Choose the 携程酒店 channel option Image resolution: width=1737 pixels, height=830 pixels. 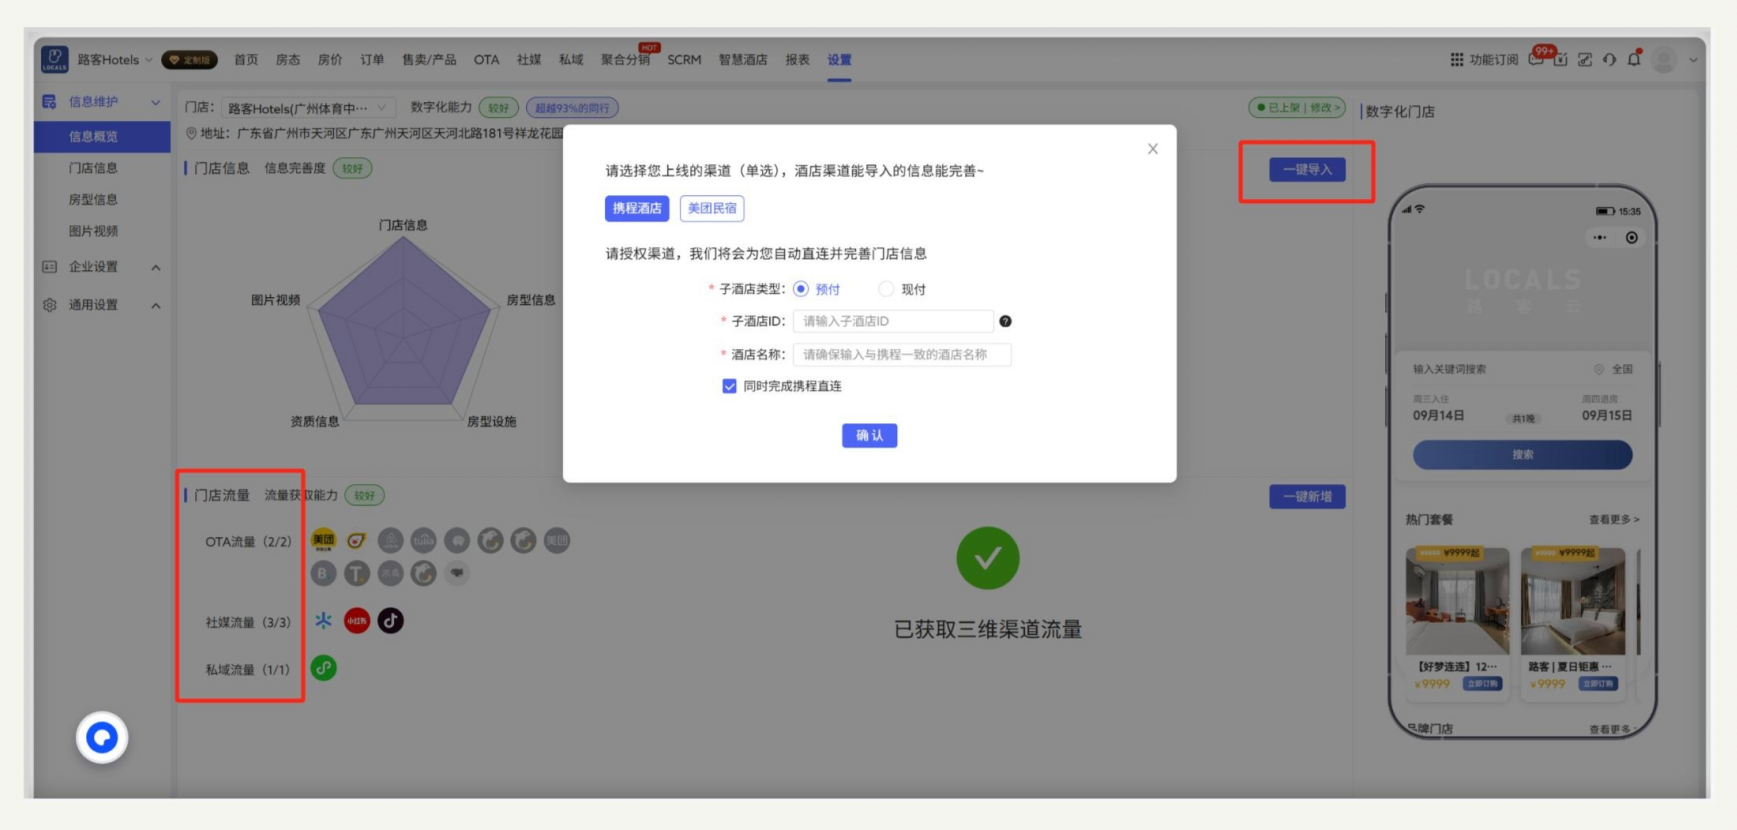pyautogui.click(x=637, y=208)
